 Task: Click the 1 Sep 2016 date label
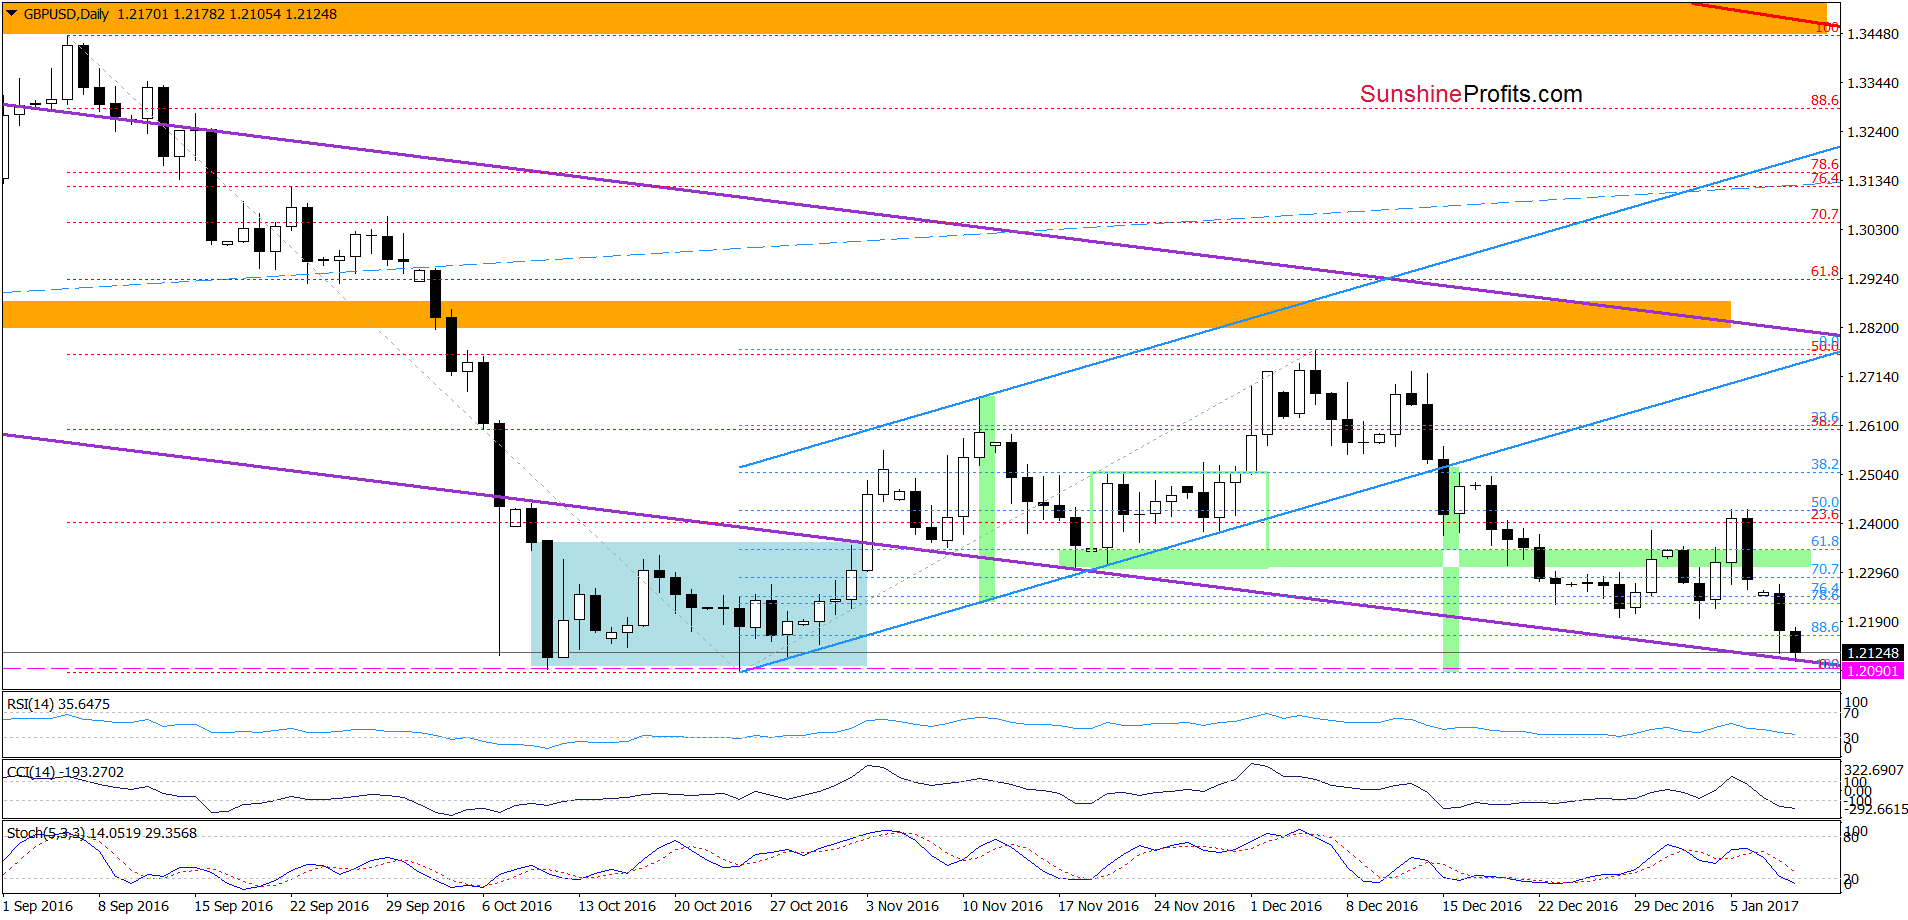(x=38, y=906)
